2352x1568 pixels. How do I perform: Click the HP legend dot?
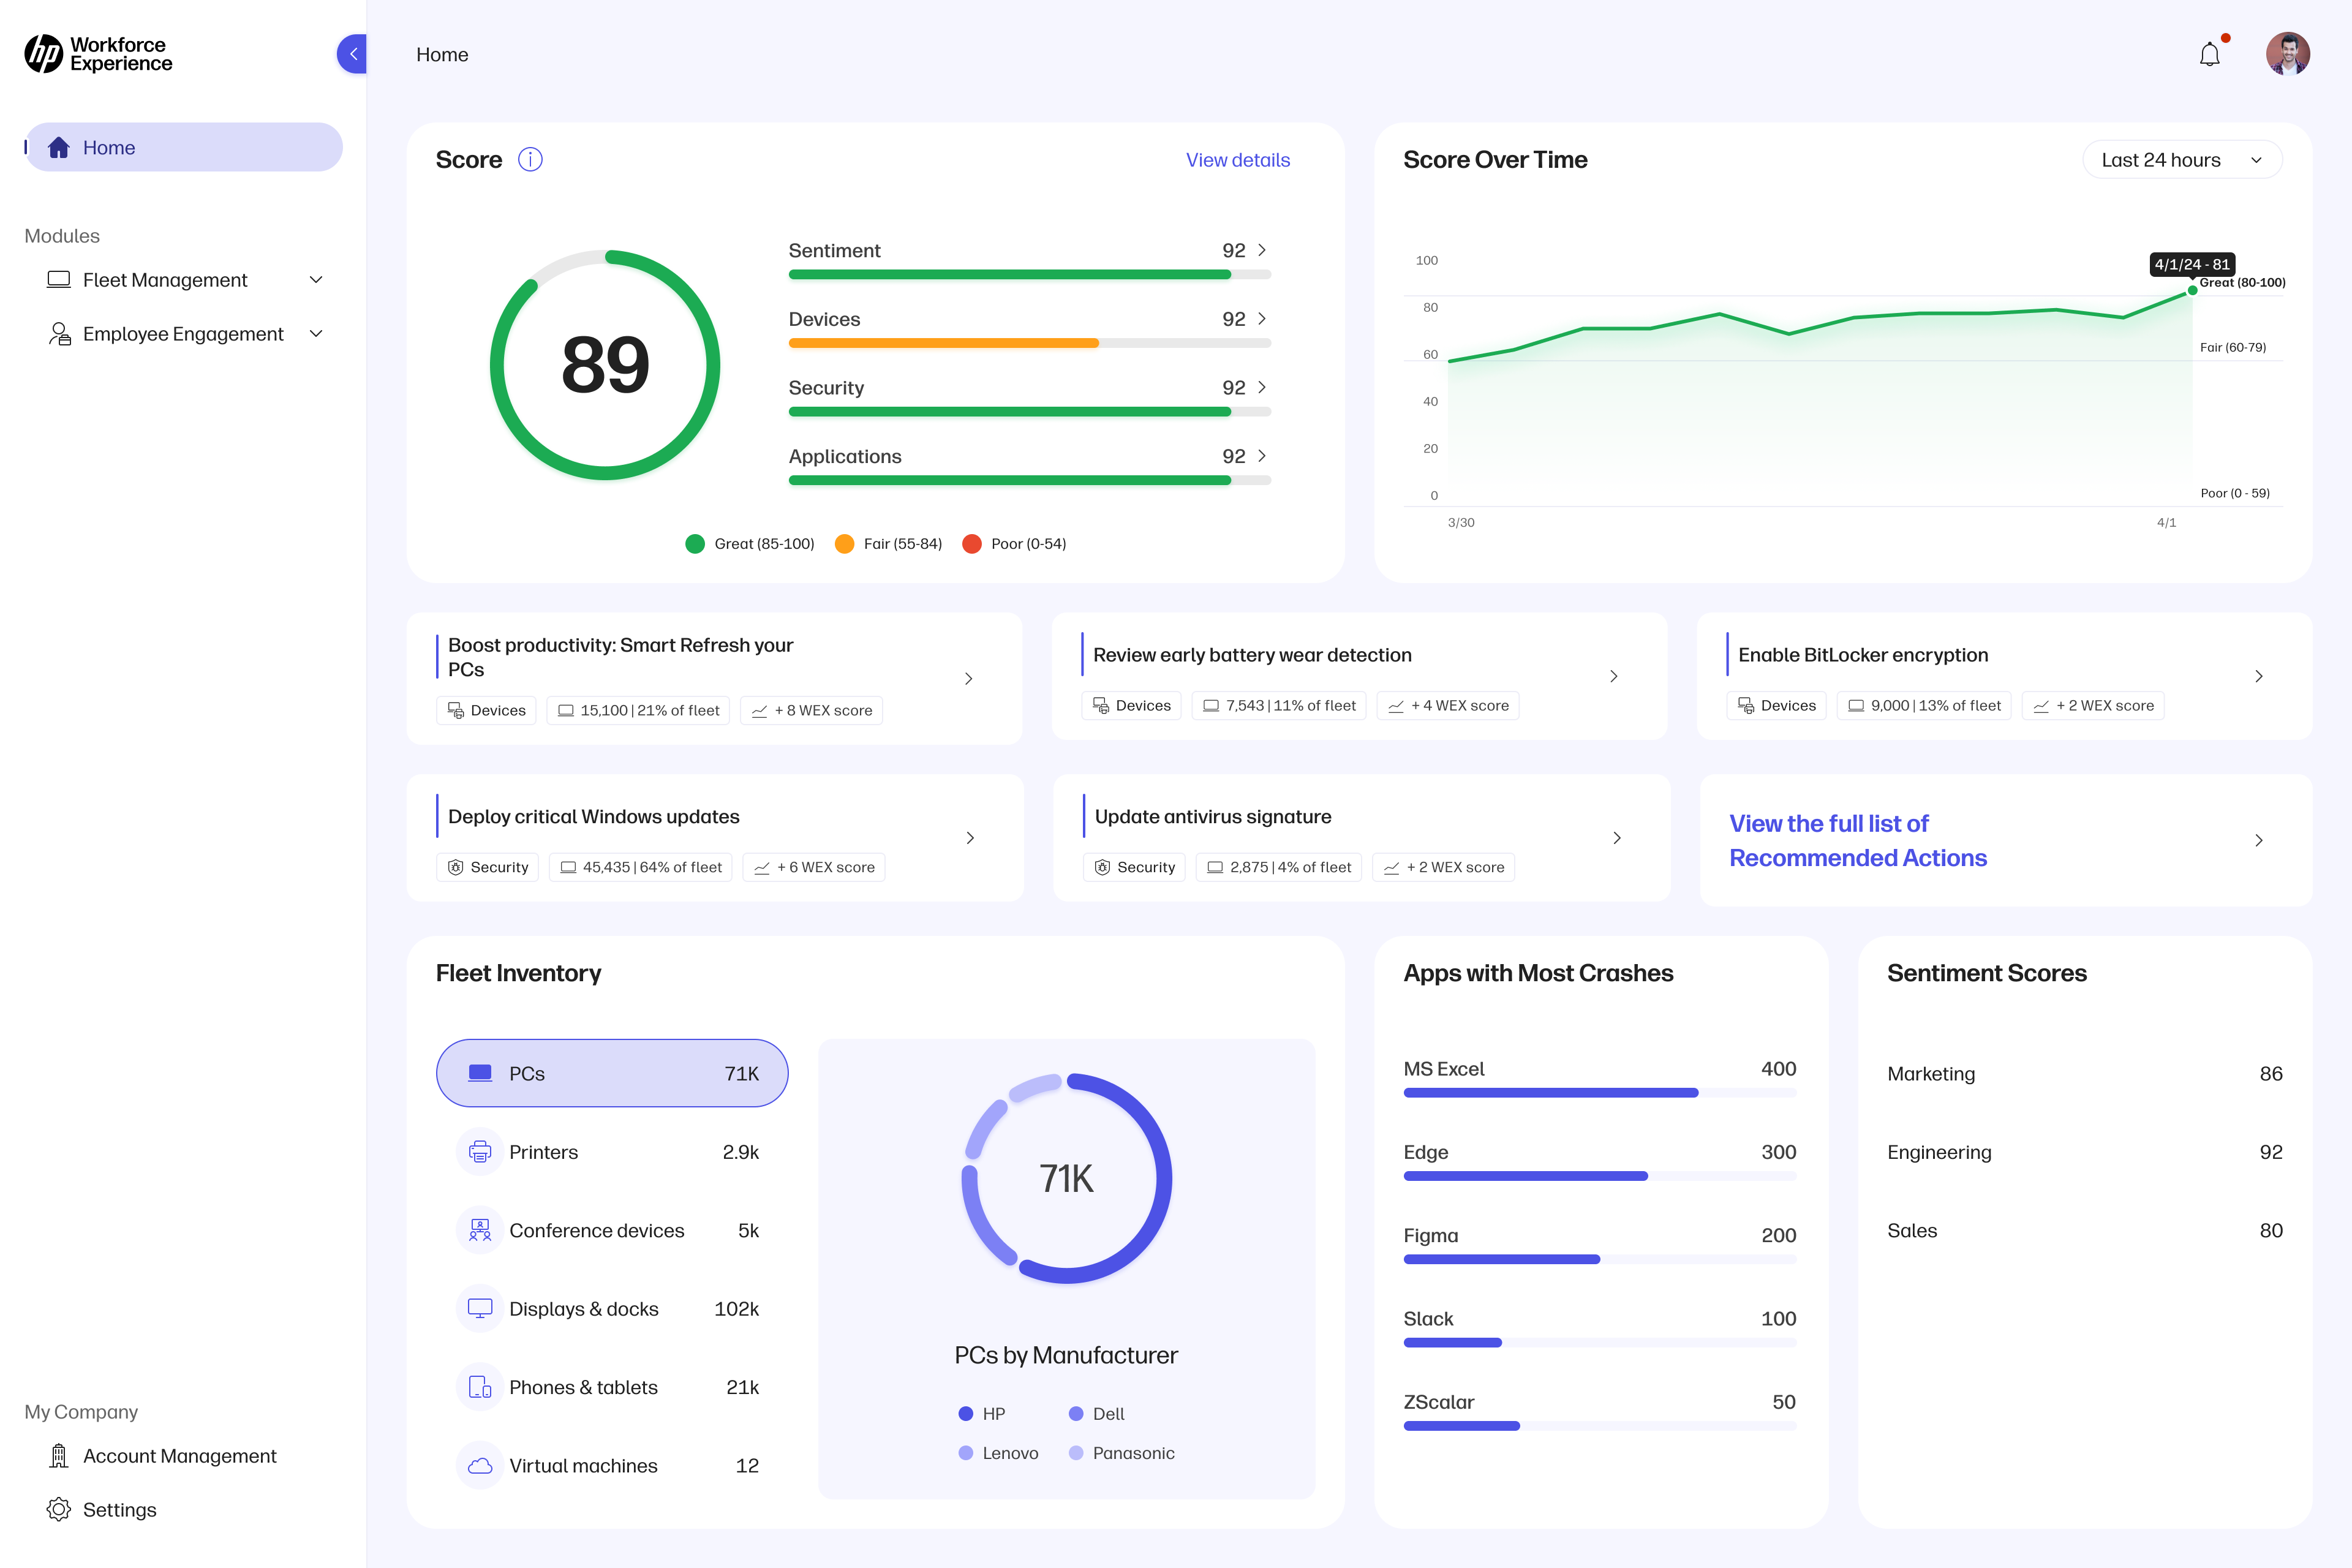(966, 1414)
